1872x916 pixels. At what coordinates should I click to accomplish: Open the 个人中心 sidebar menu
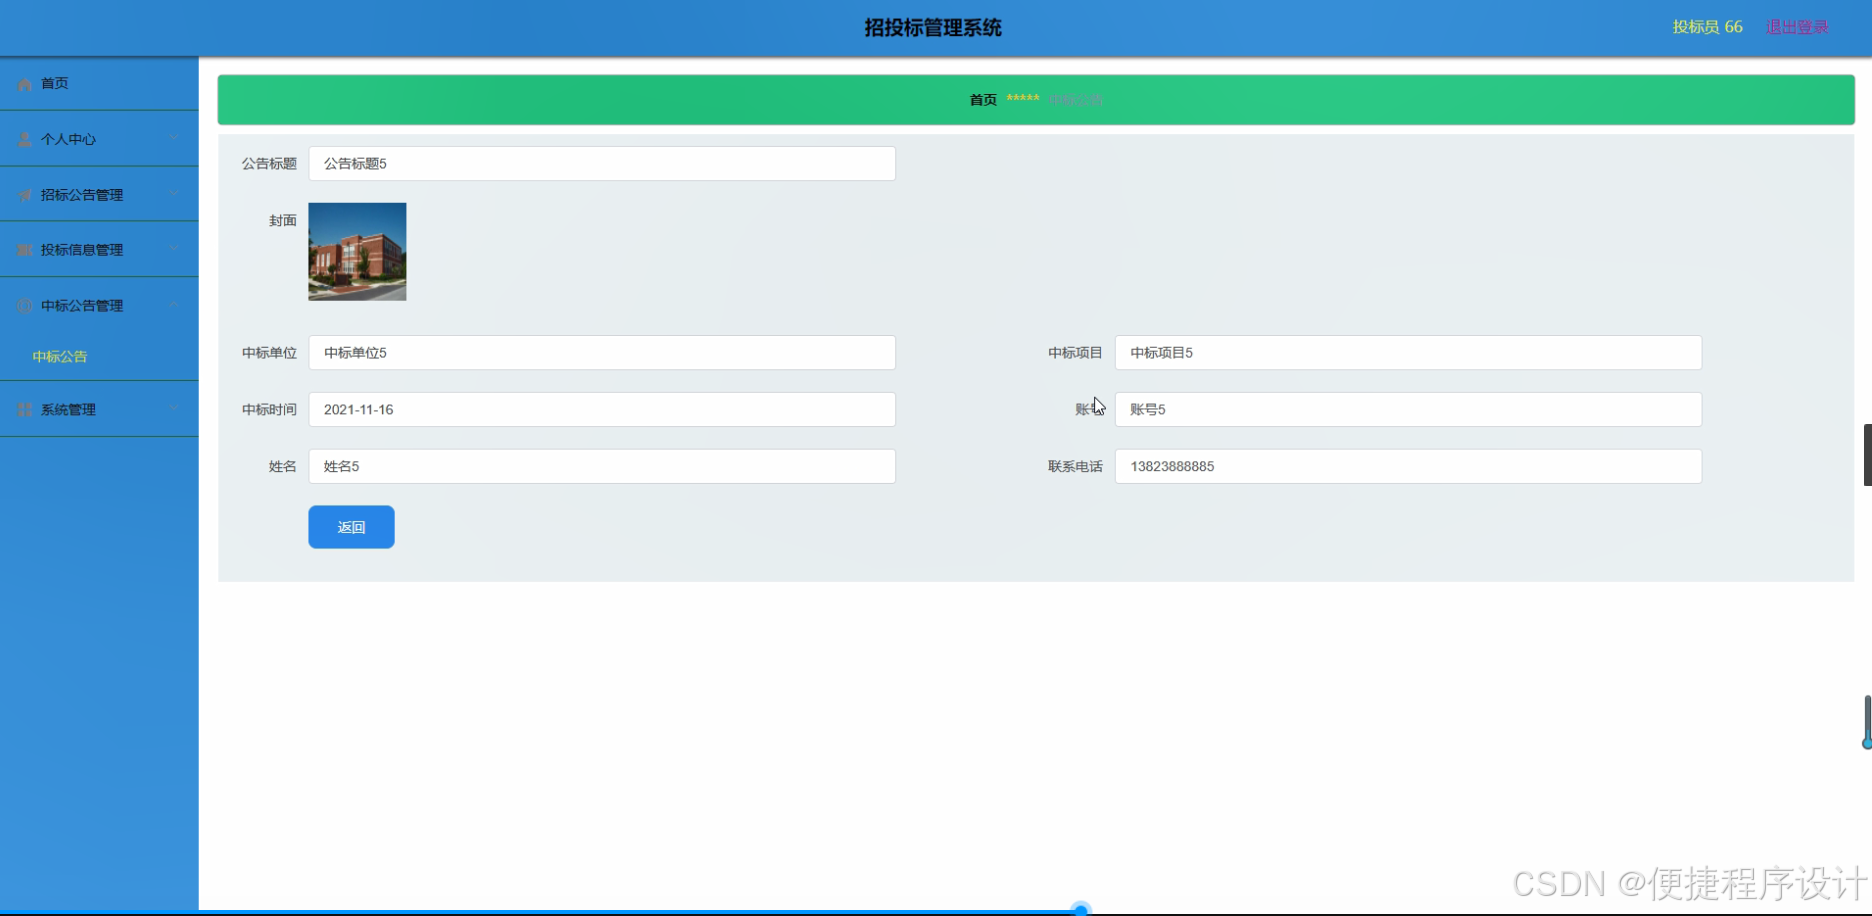pyautogui.click(x=99, y=139)
